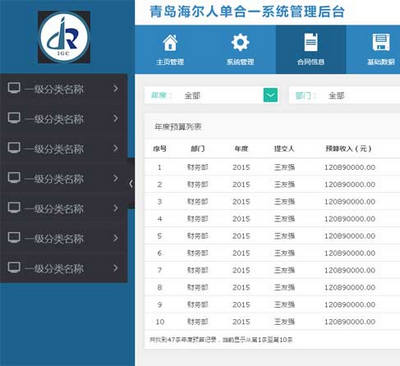Viewport: 400px width, 366px height.
Task: Select row number 9 cell
Action: [159, 305]
